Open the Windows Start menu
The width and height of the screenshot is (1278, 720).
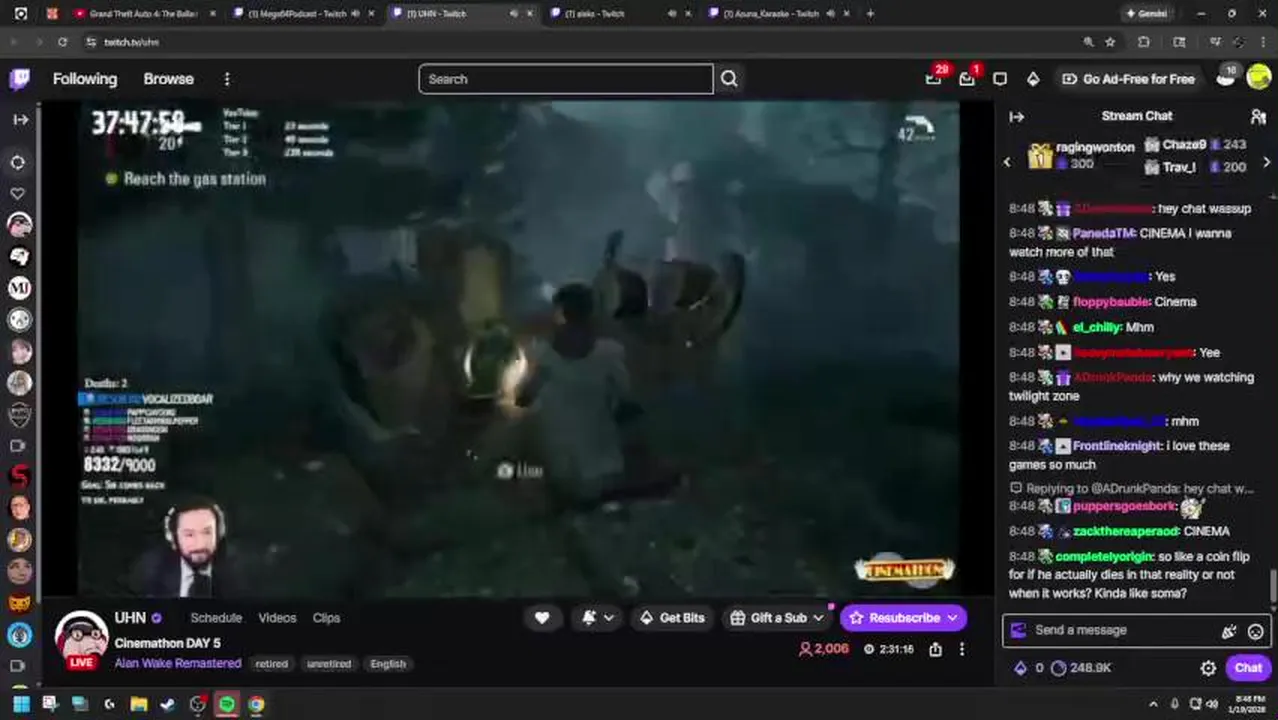pos(21,704)
